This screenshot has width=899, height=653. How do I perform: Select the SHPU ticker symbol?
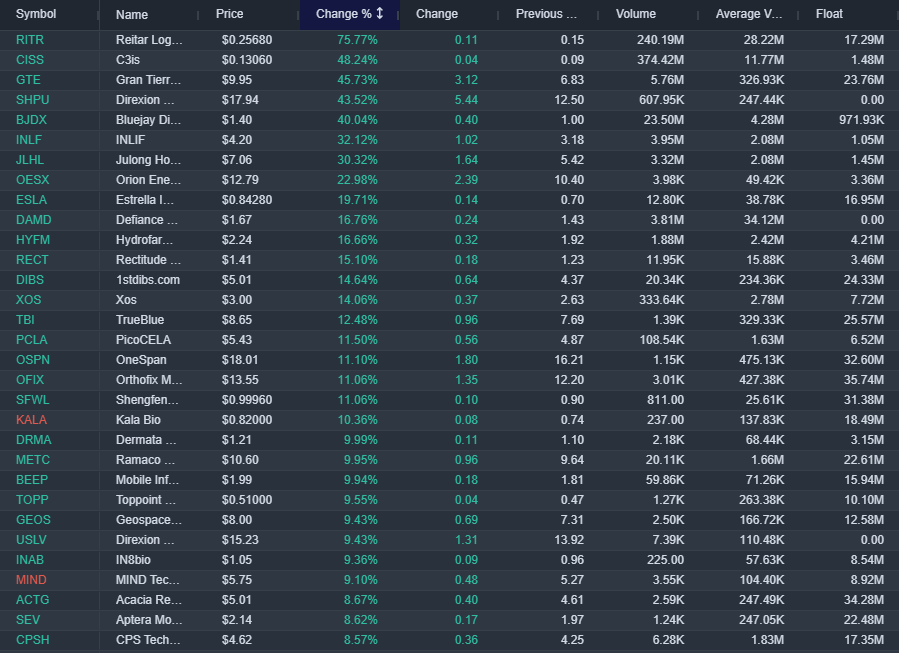[33, 100]
